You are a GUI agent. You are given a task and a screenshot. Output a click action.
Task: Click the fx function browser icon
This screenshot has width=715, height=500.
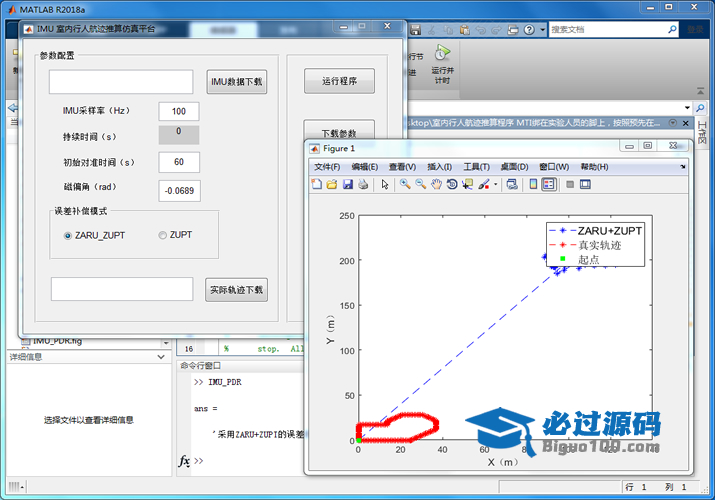tap(184, 461)
